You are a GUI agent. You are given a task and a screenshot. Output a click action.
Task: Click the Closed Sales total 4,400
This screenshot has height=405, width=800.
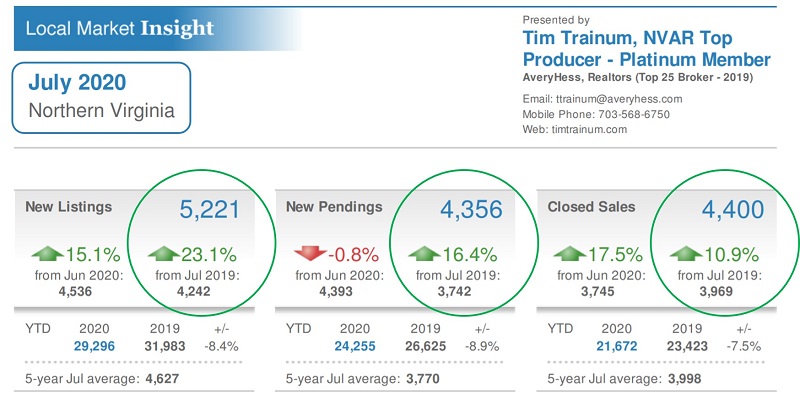pos(732,210)
